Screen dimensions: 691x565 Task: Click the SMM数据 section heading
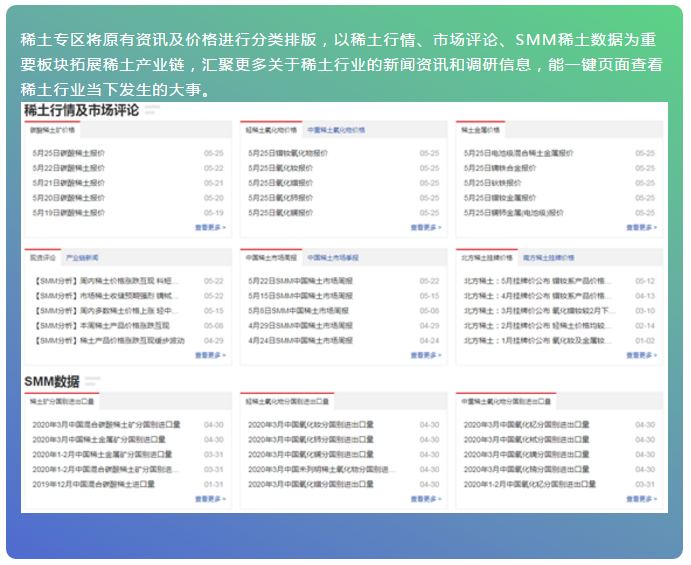click(x=52, y=381)
